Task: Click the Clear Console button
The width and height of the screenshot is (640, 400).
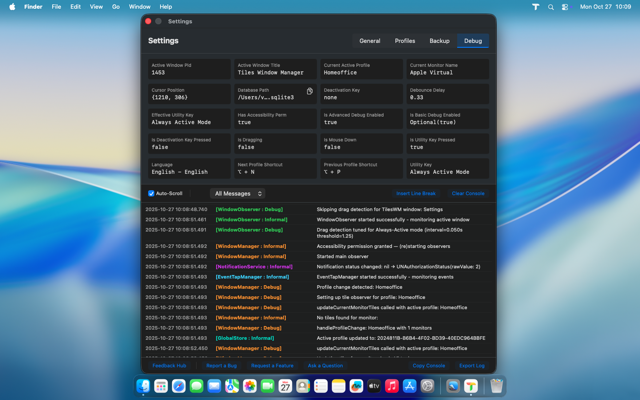Action: point(468,193)
